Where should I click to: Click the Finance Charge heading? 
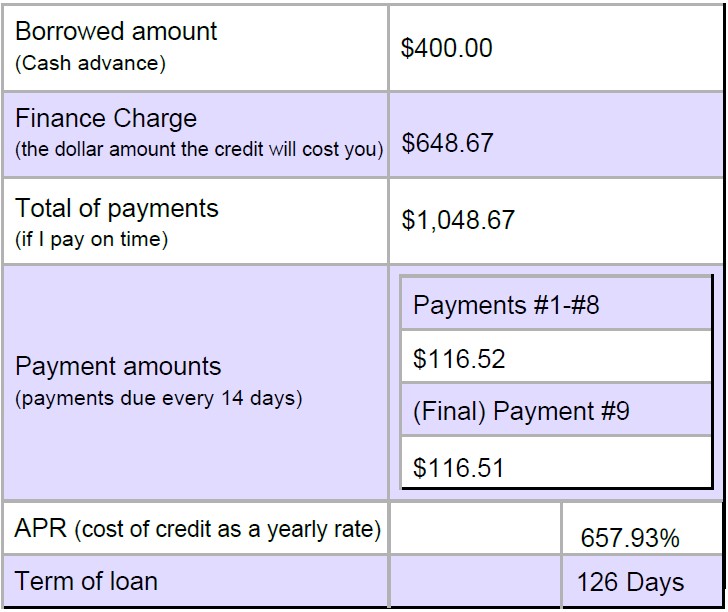point(106,118)
